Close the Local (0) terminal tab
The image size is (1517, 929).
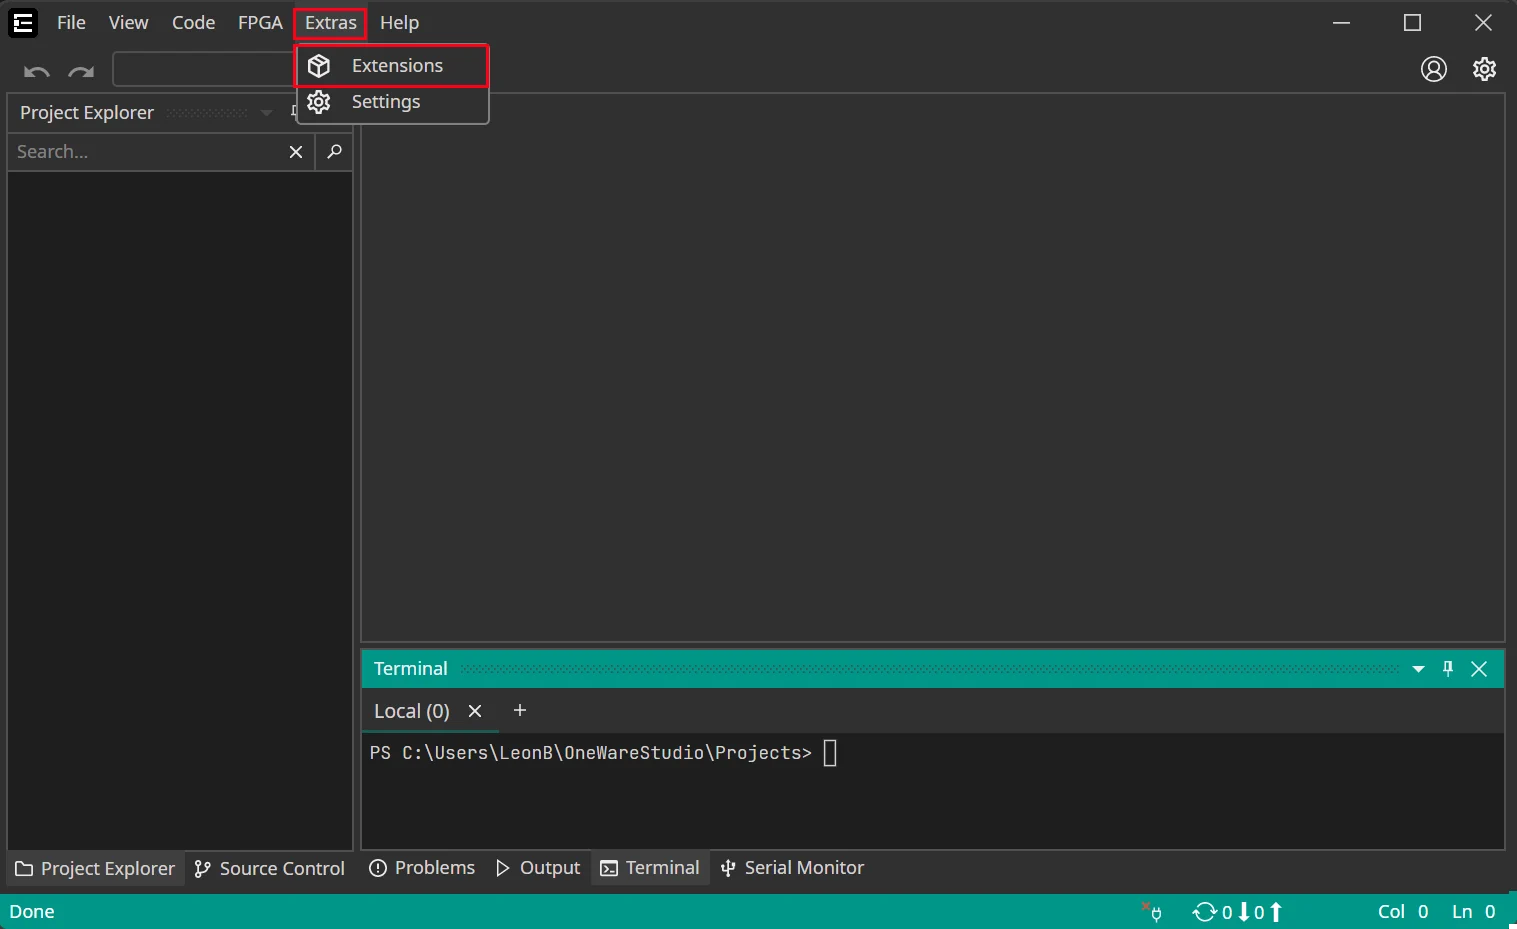point(475,711)
